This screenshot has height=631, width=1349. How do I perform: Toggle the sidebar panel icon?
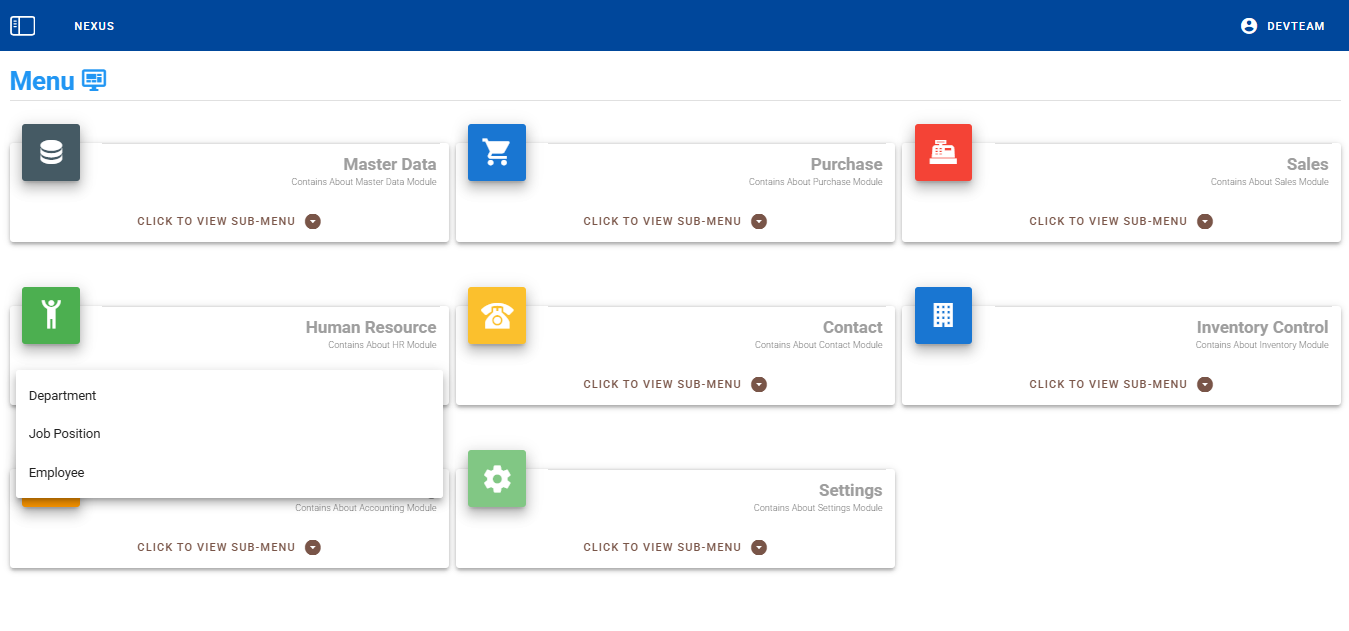click(22, 26)
